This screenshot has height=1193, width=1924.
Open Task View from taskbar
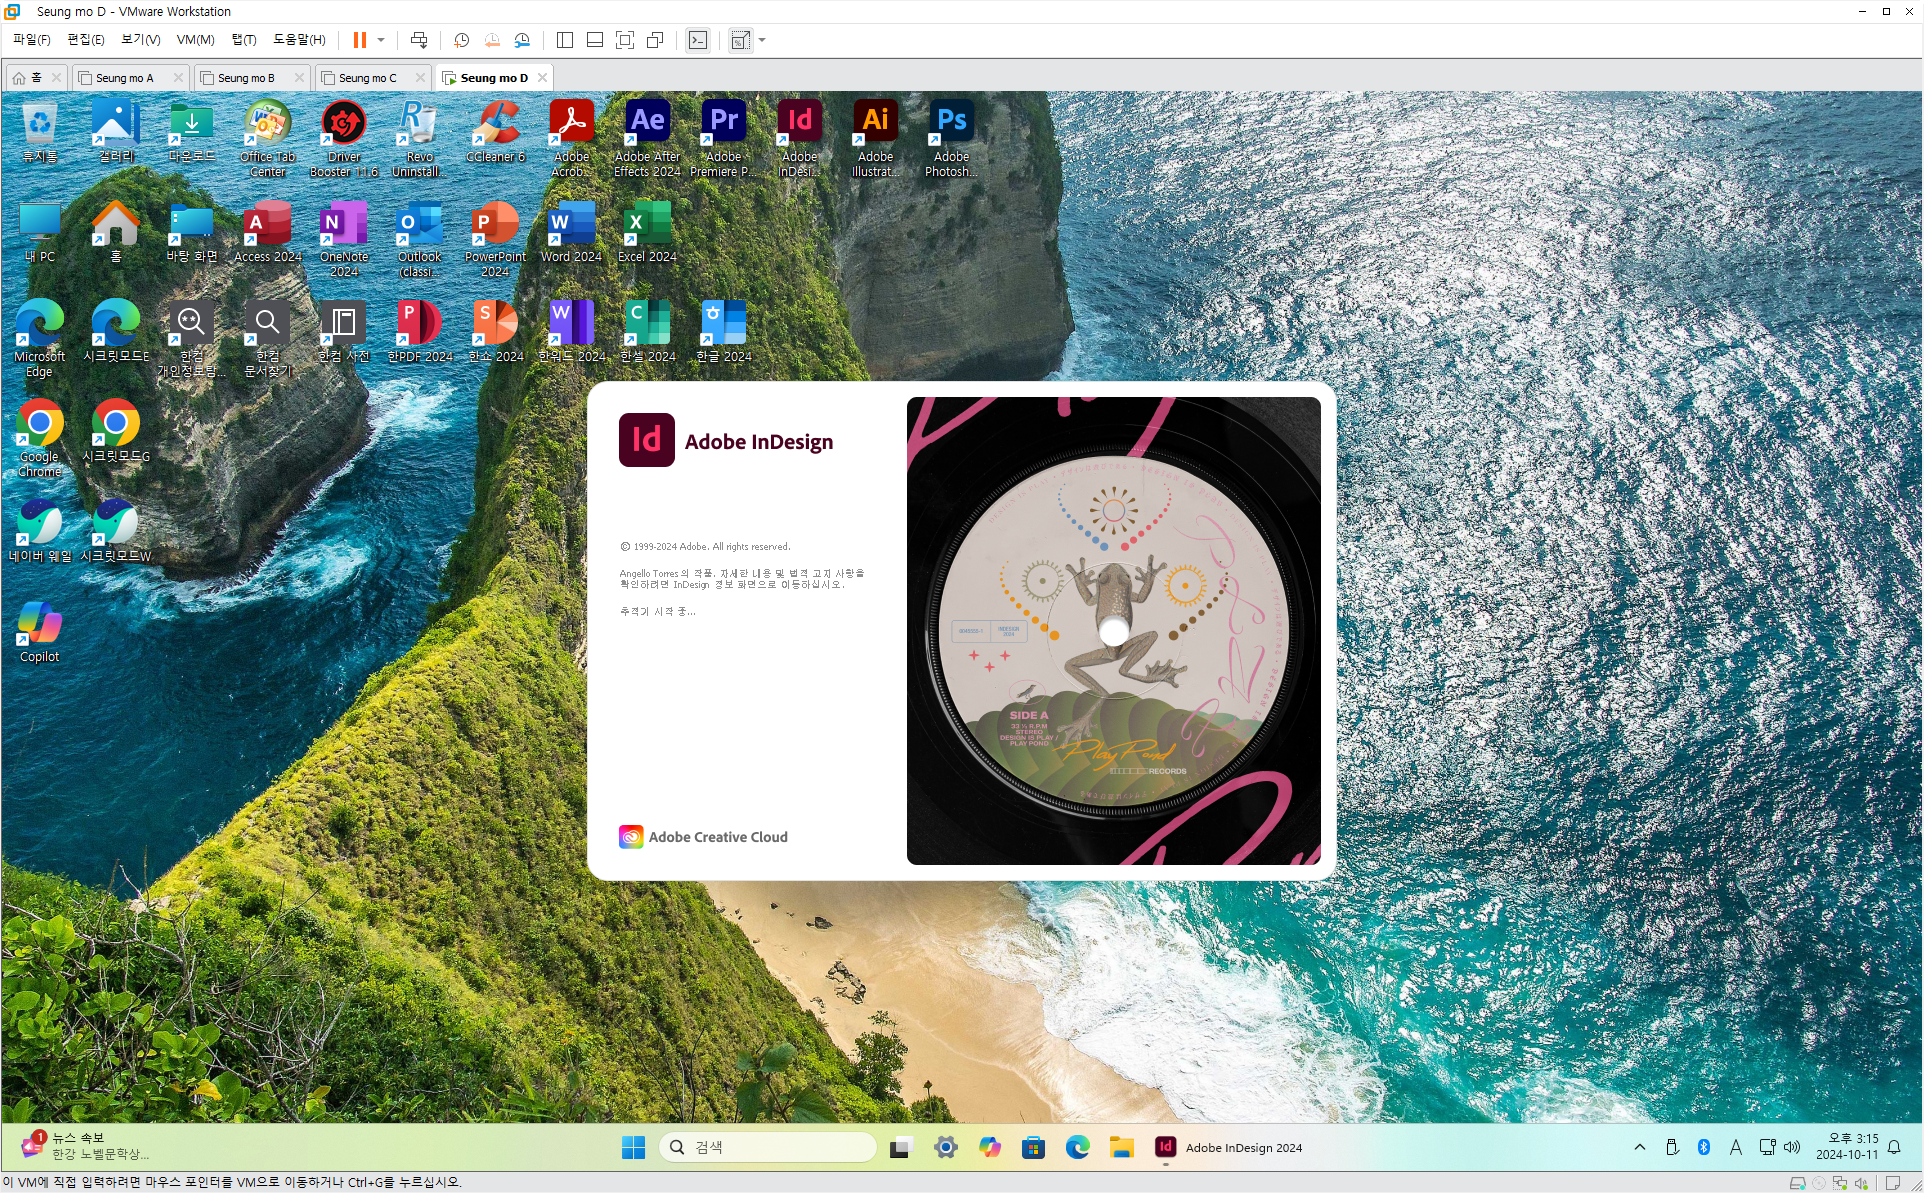pyautogui.click(x=900, y=1147)
